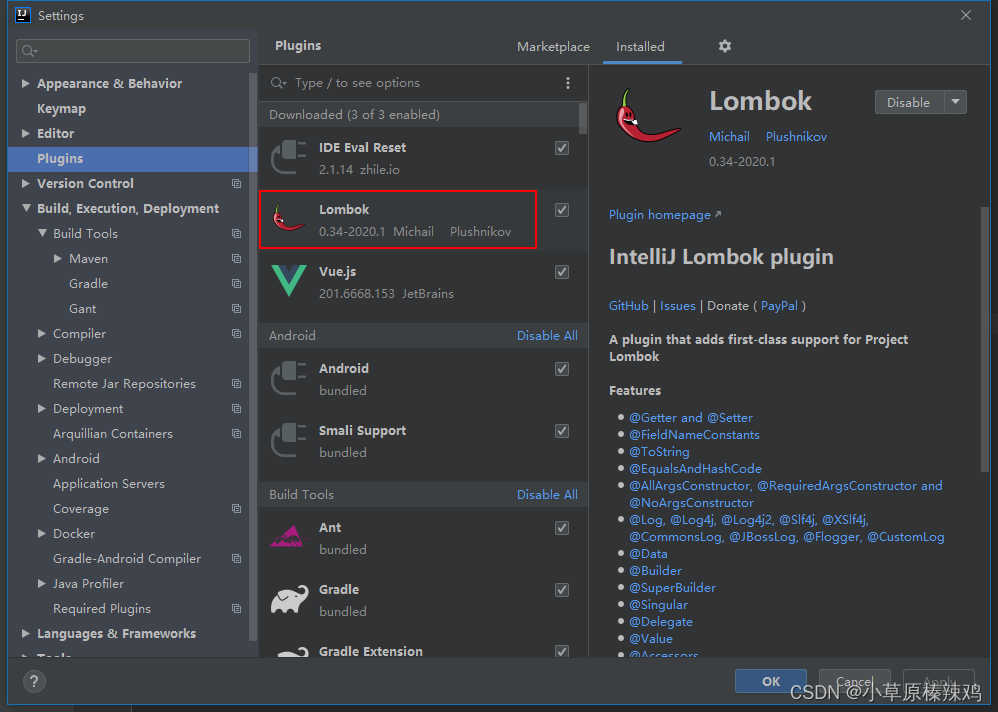Click project-level icon beside Build Tools
998x712 pixels.
click(x=236, y=234)
